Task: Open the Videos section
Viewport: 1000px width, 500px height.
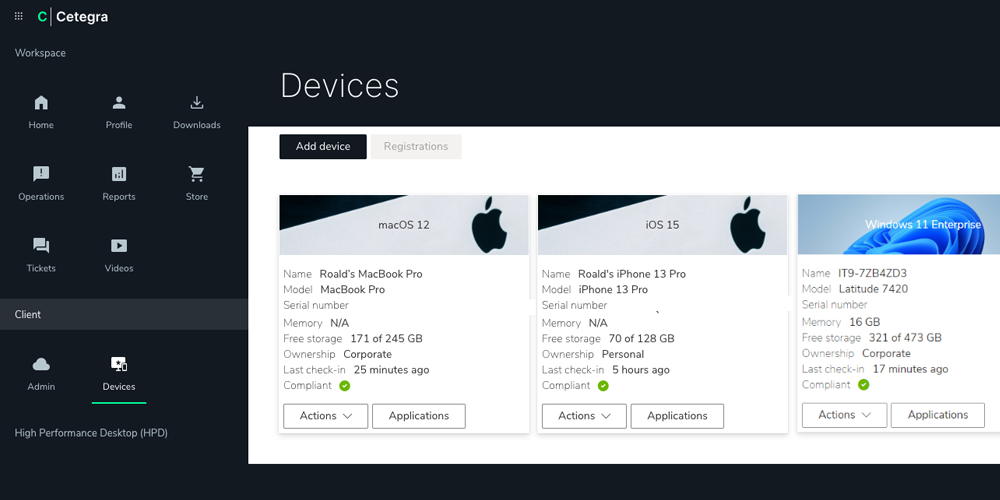Action: (x=119, y=256)
